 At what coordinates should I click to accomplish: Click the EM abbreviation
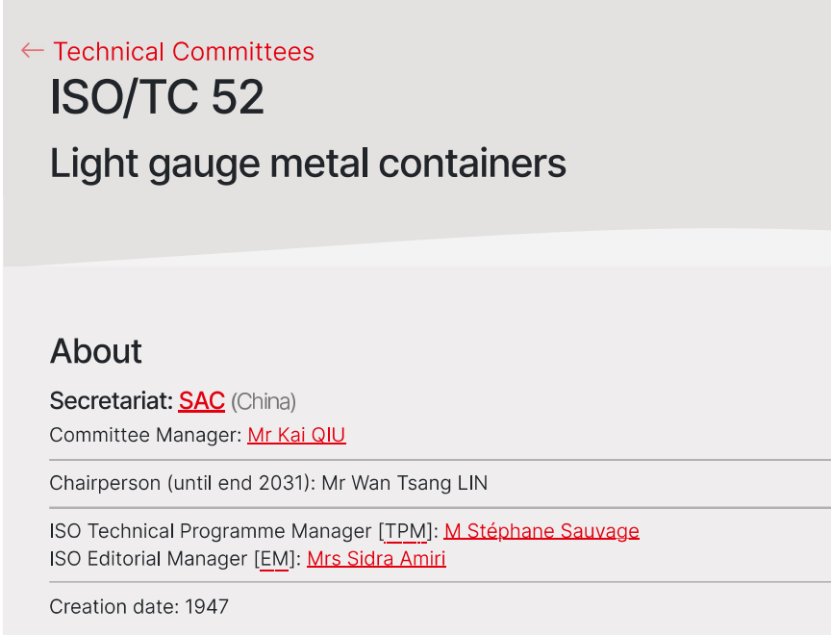tap(273, 559)
